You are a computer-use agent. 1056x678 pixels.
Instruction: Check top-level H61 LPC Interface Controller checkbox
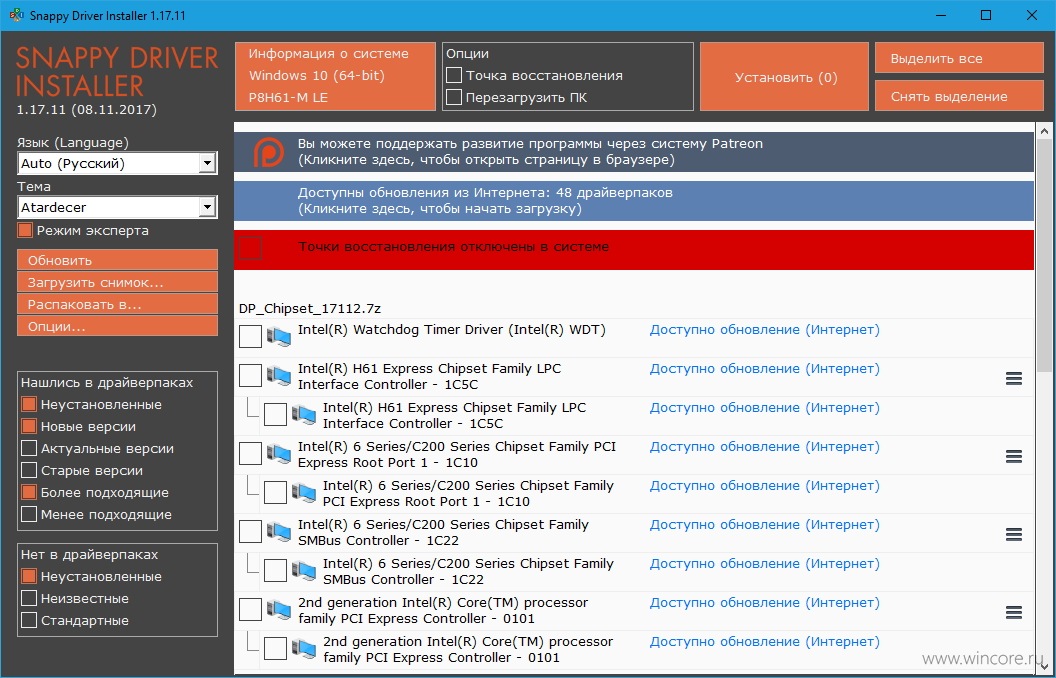[251, 375]
